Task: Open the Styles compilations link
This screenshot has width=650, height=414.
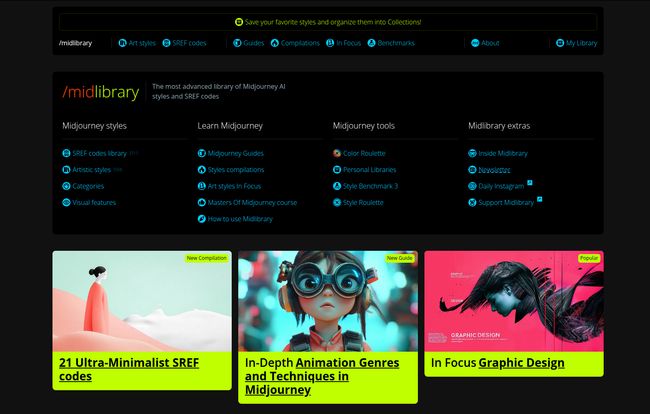Action: click(x=236, y=169)
